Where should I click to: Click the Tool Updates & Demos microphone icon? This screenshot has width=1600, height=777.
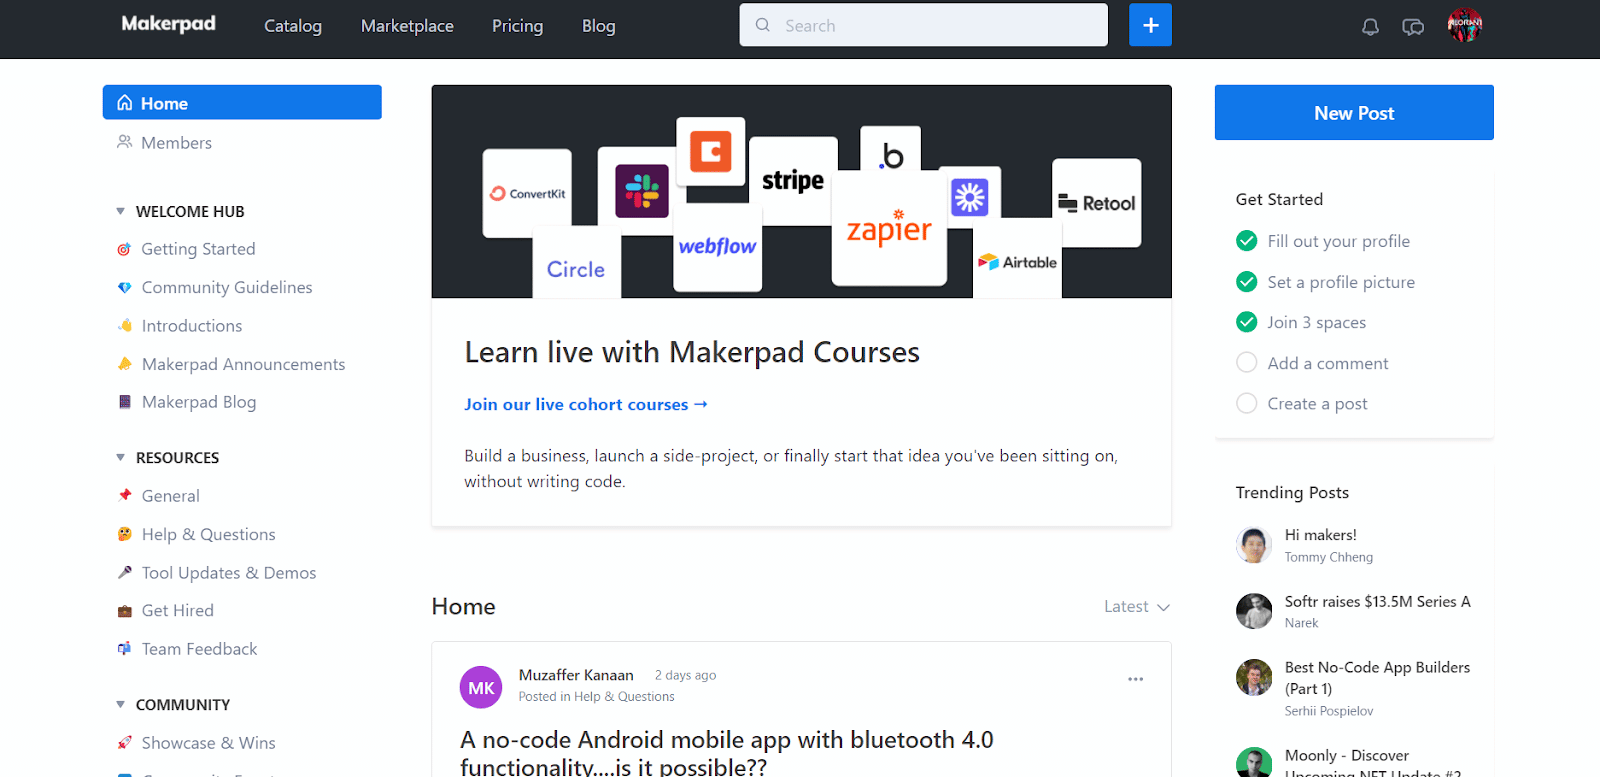coord(125,572)
